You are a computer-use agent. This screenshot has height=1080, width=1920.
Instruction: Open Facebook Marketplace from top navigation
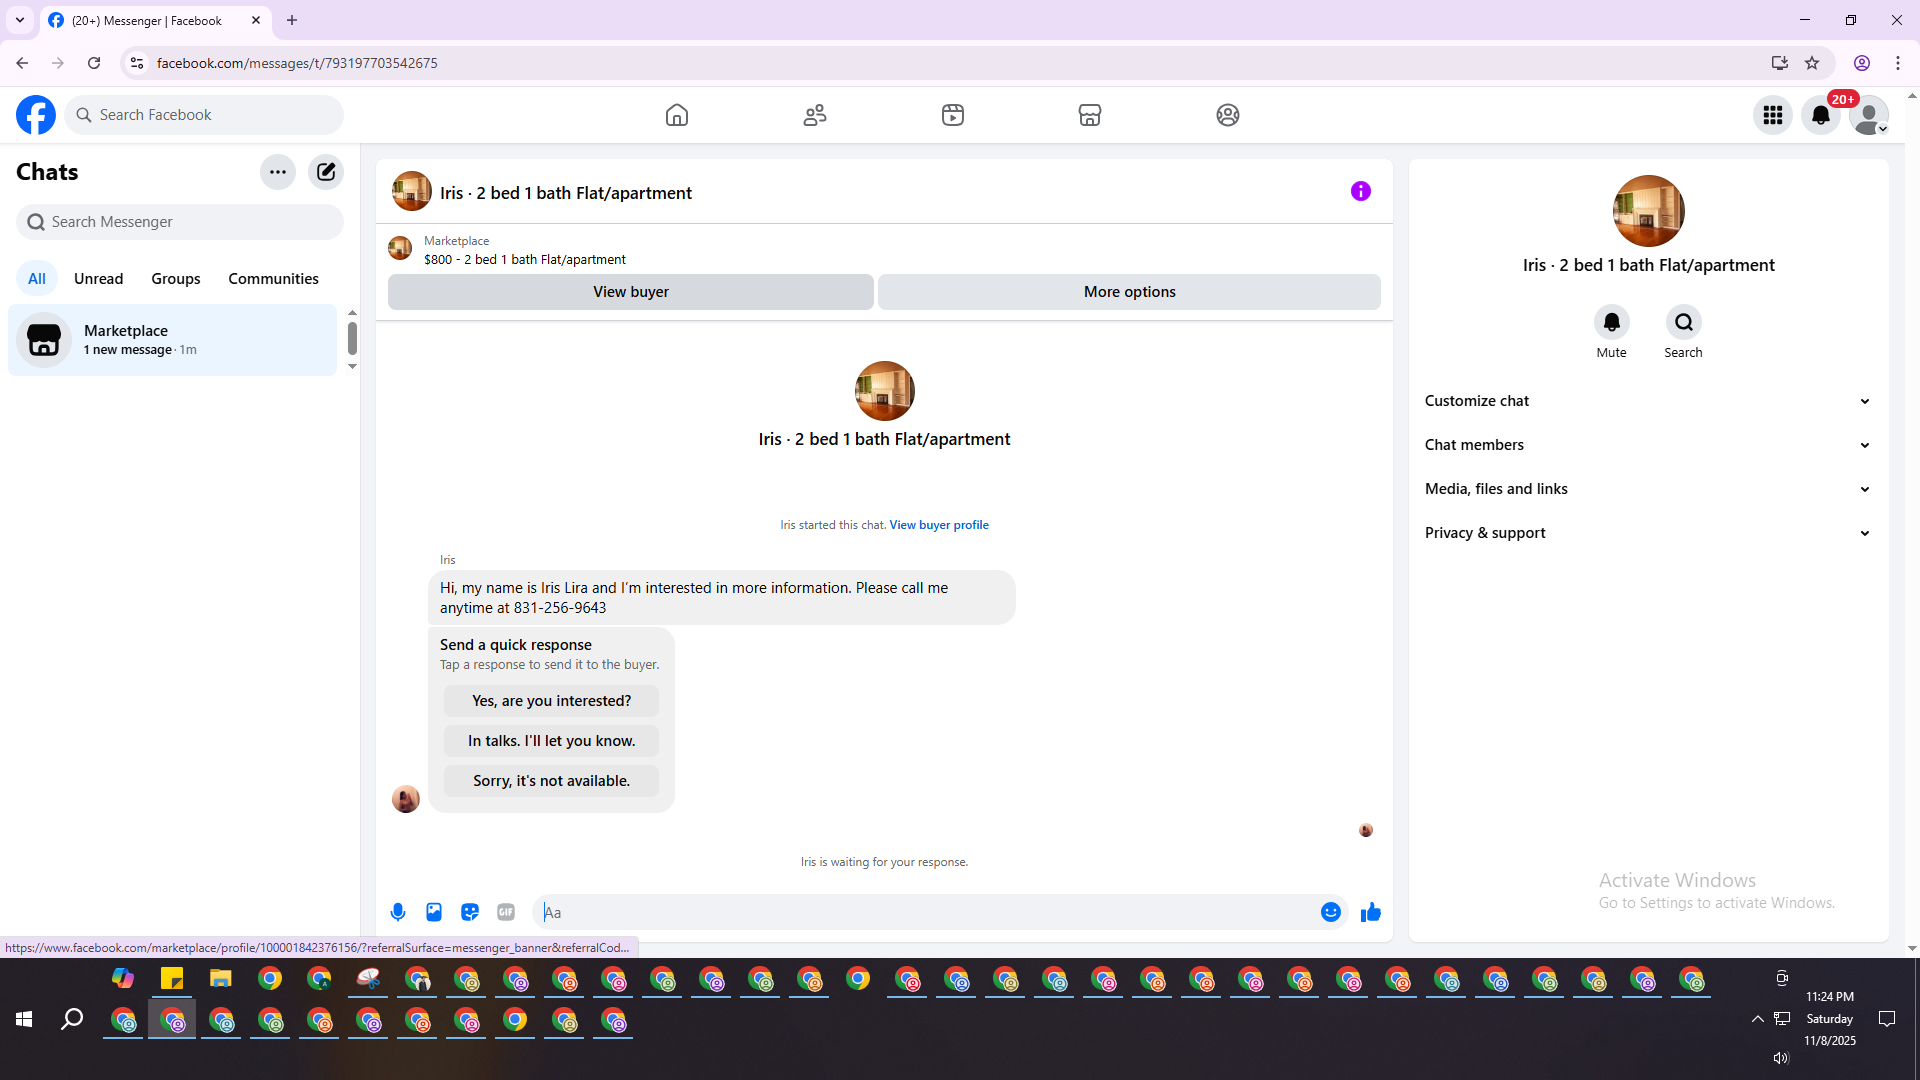point(1090,115)
